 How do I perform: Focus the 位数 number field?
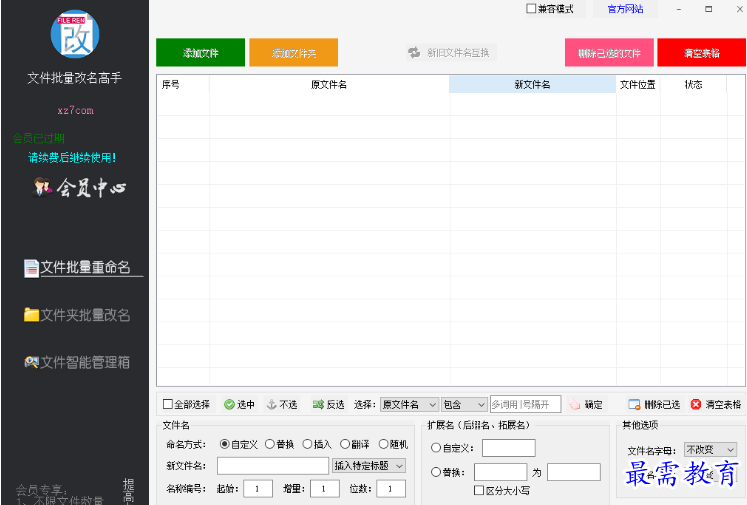click(391, 488)
